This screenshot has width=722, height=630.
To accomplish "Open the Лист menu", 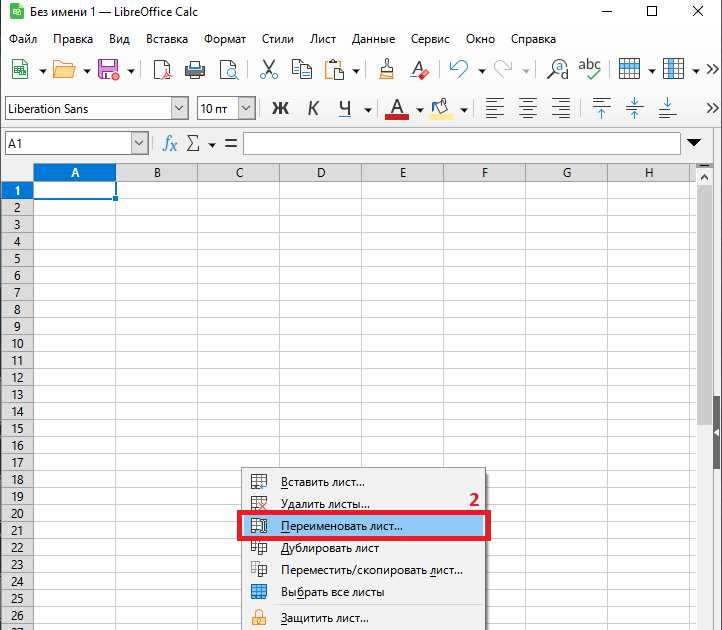I will (x=322, y=39).
